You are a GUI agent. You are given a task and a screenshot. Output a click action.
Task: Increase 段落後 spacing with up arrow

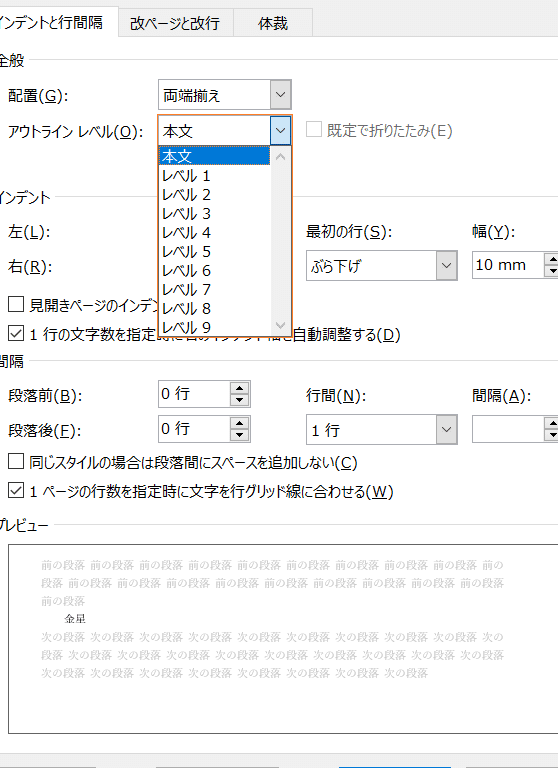click(240, 424)
